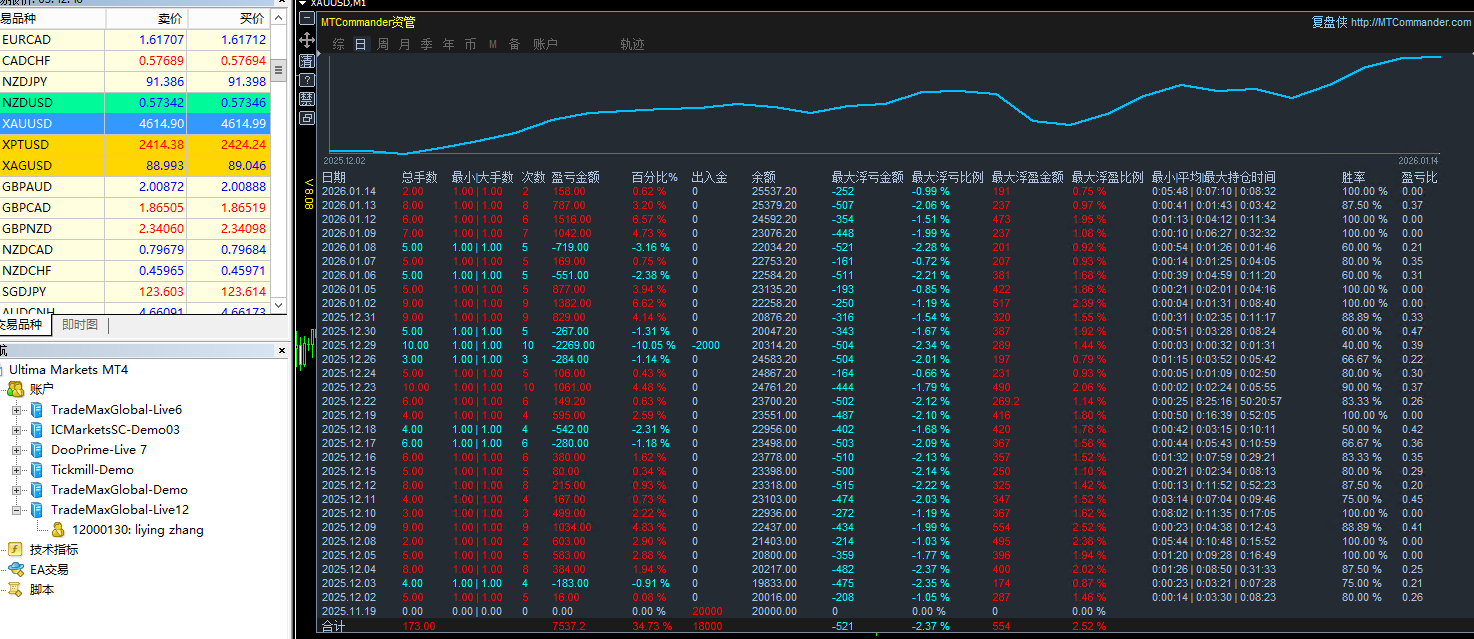Screen dimensions: 1474x639
Task: Click the 清 clear icon in side strip
Action: tap(307, 60)
